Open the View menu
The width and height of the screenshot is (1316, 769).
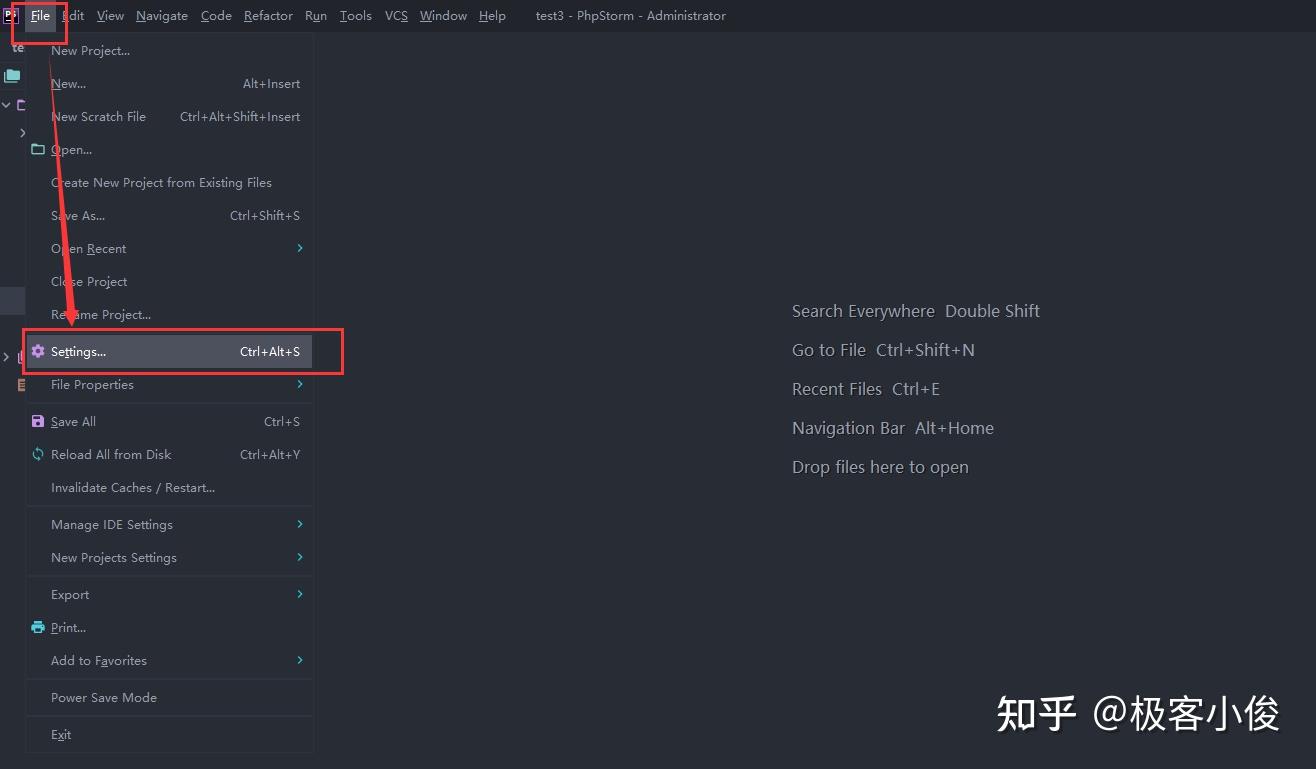point(110,15)
